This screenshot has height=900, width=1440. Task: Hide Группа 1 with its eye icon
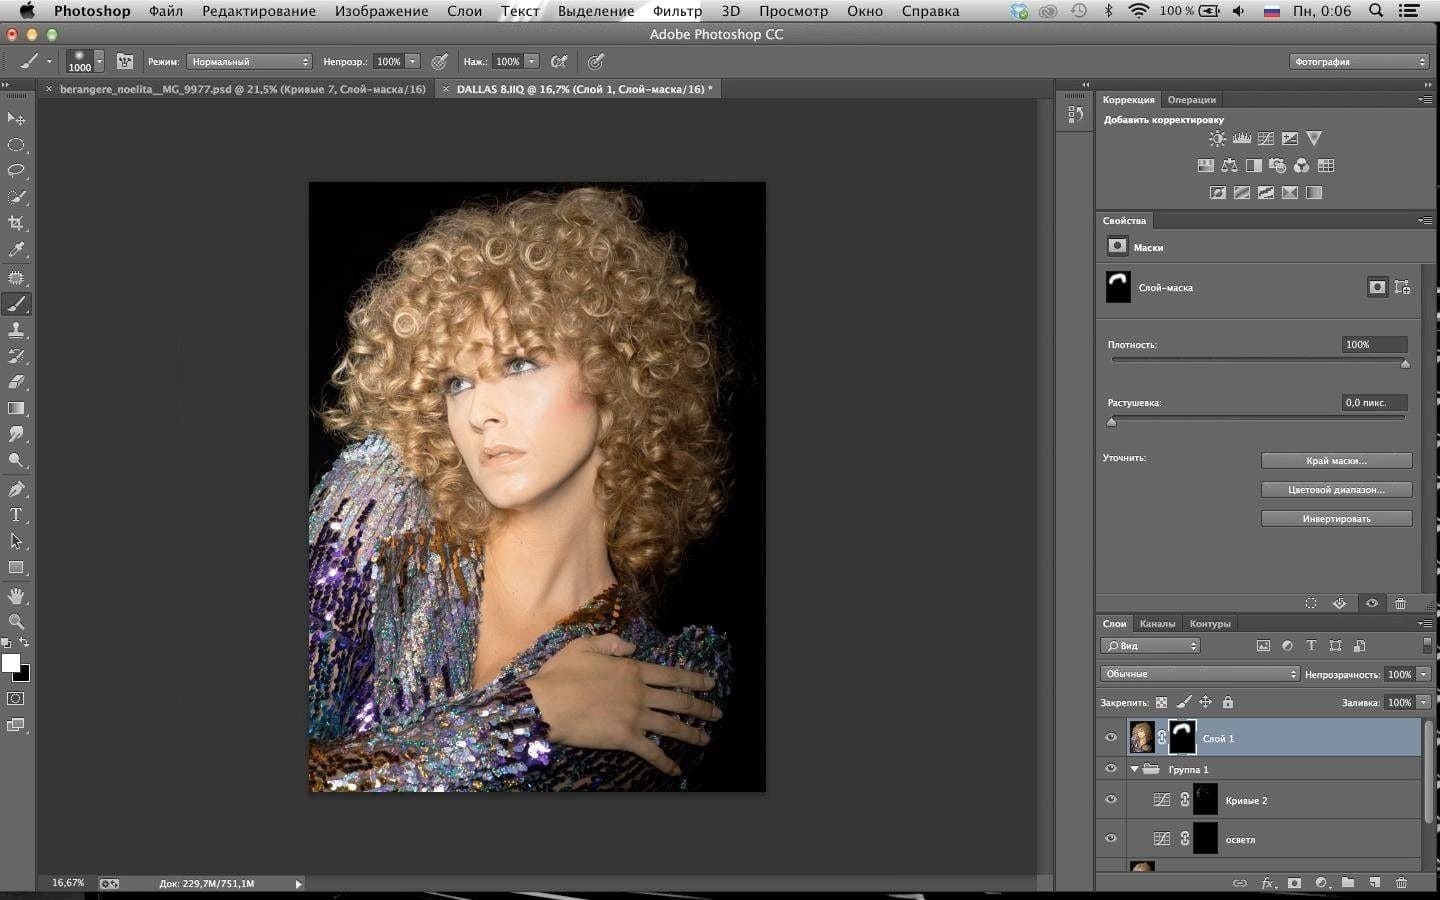pyautogui.click(x=1110, y=769)
